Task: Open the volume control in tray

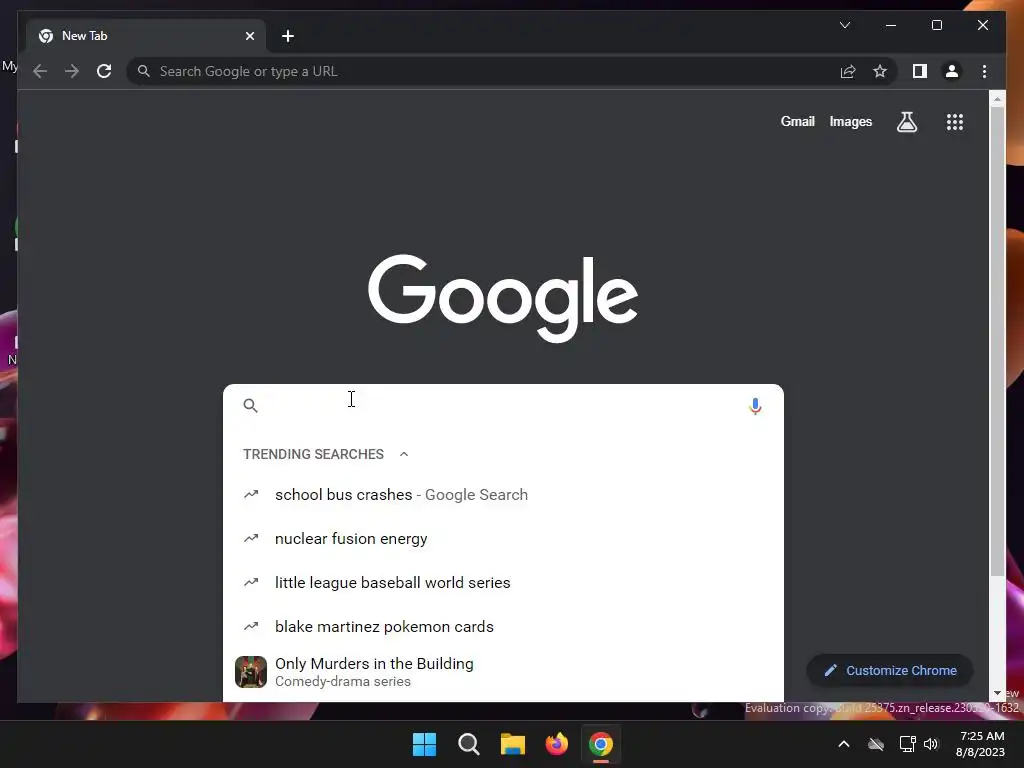Action: tap(931, 744)
